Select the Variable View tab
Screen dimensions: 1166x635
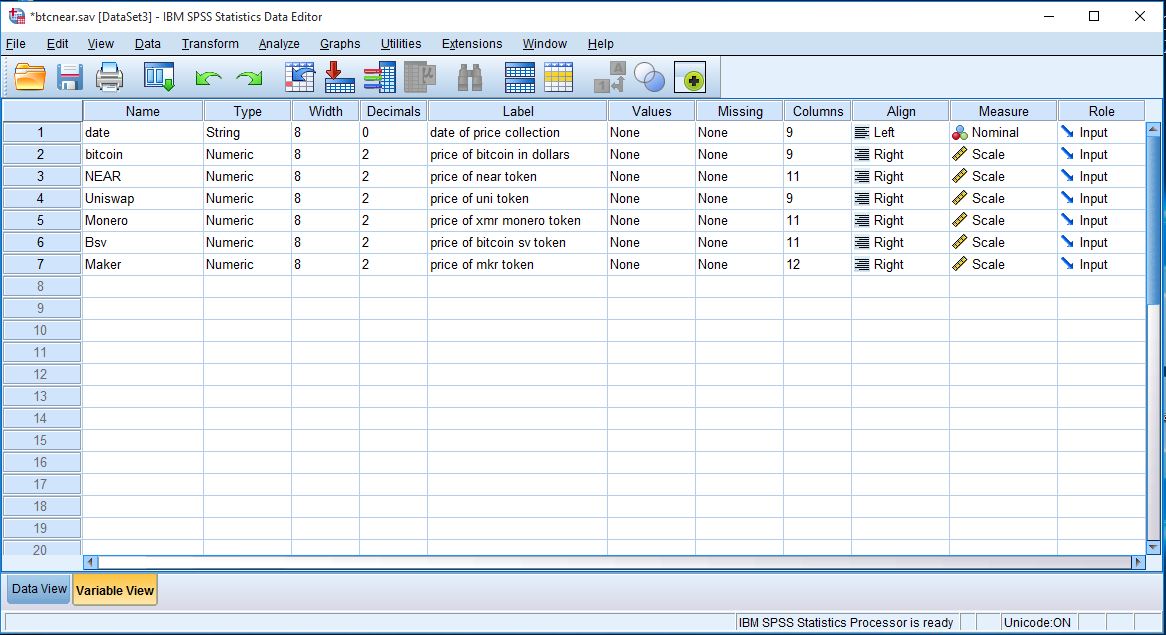coord(115,590)
